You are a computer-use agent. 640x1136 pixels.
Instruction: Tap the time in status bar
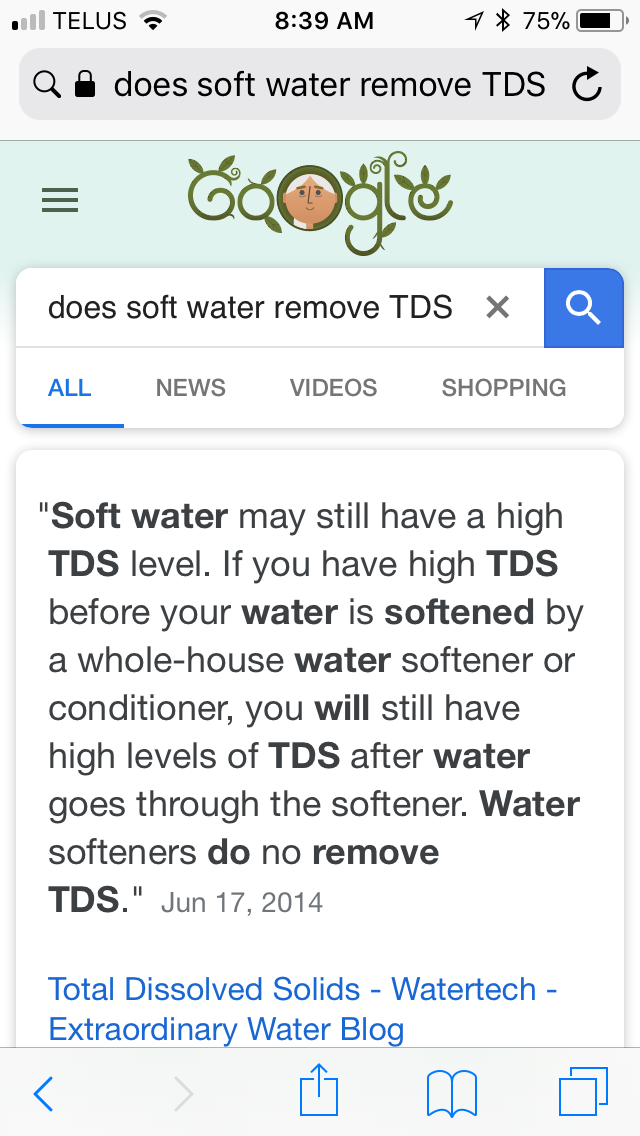[x=323, y=21]
